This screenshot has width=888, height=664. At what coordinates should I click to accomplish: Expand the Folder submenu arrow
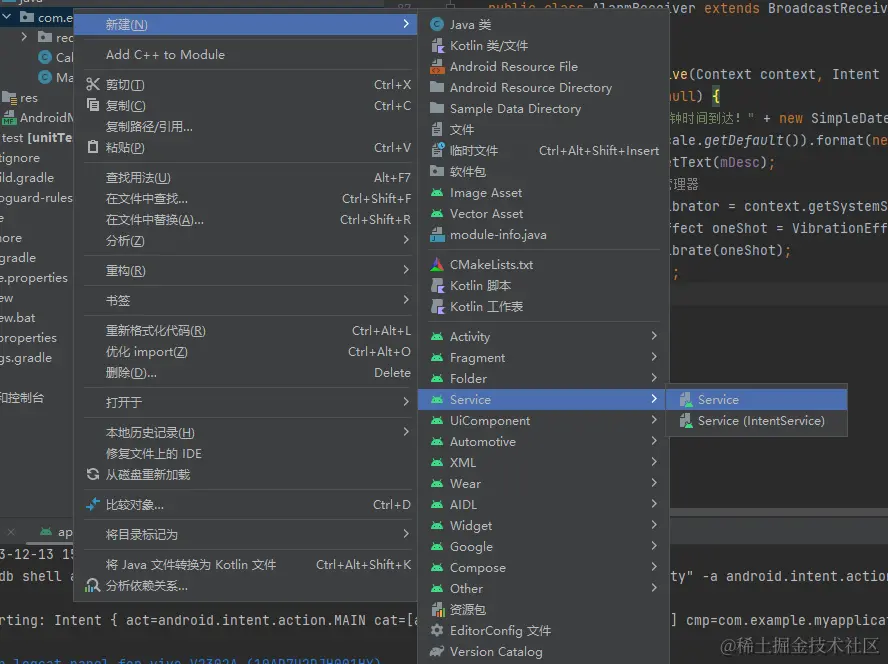(x=654, y=378)
